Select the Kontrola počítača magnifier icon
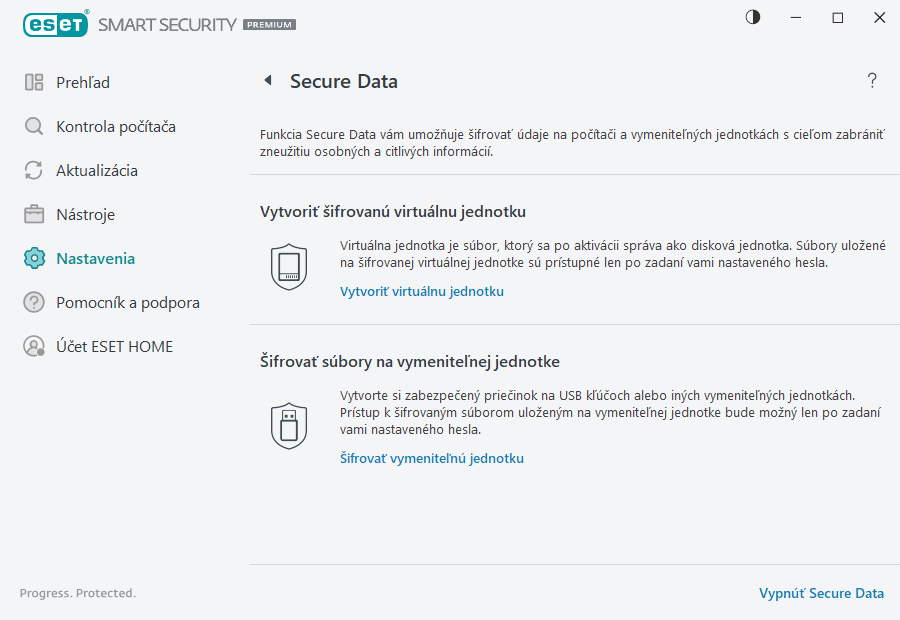The height and width of the screenshot is (620, 900). (34, 126)
